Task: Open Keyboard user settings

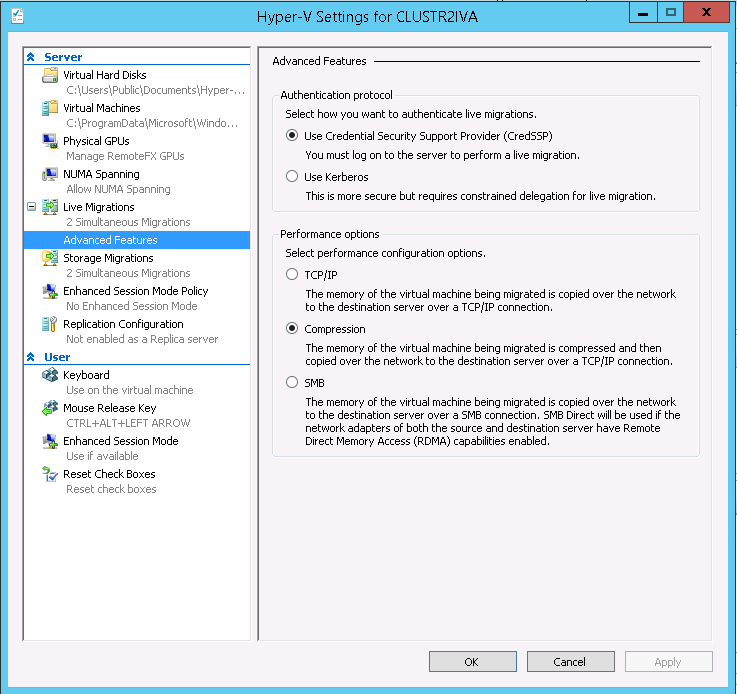Action: 86,375
